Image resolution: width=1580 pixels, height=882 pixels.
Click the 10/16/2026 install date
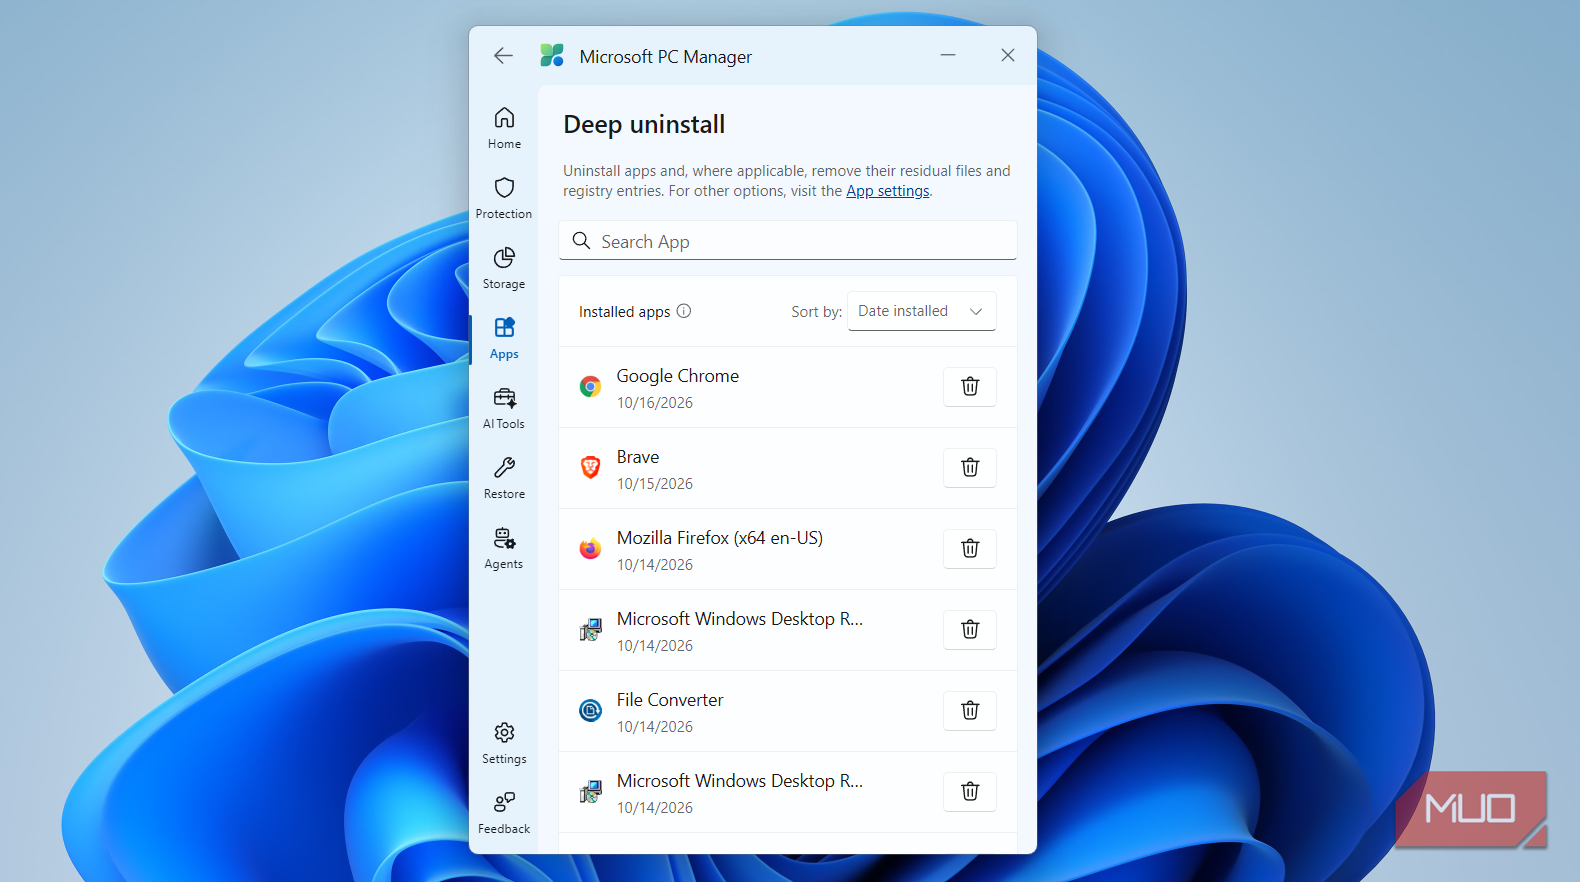coord(655,403)
